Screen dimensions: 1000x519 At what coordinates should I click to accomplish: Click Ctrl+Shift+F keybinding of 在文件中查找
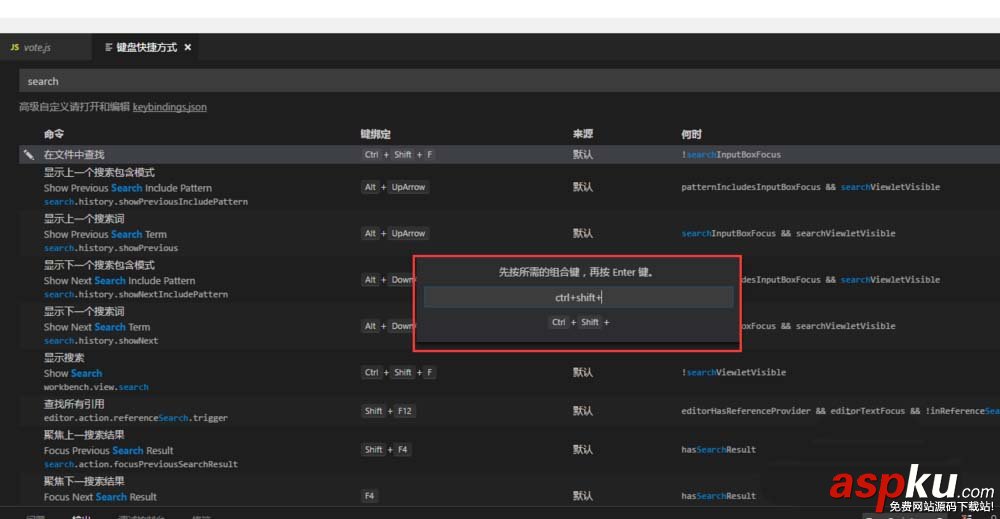tap(399, 154)
